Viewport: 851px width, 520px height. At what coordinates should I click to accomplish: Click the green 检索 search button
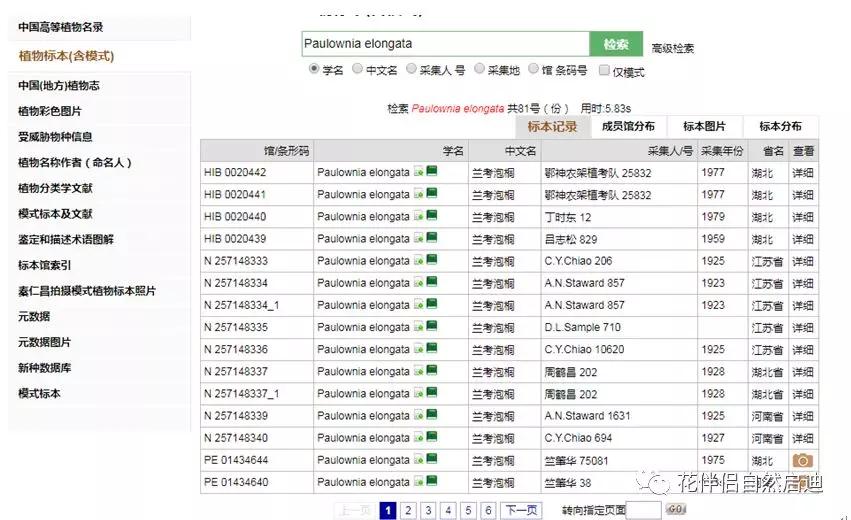616,44
